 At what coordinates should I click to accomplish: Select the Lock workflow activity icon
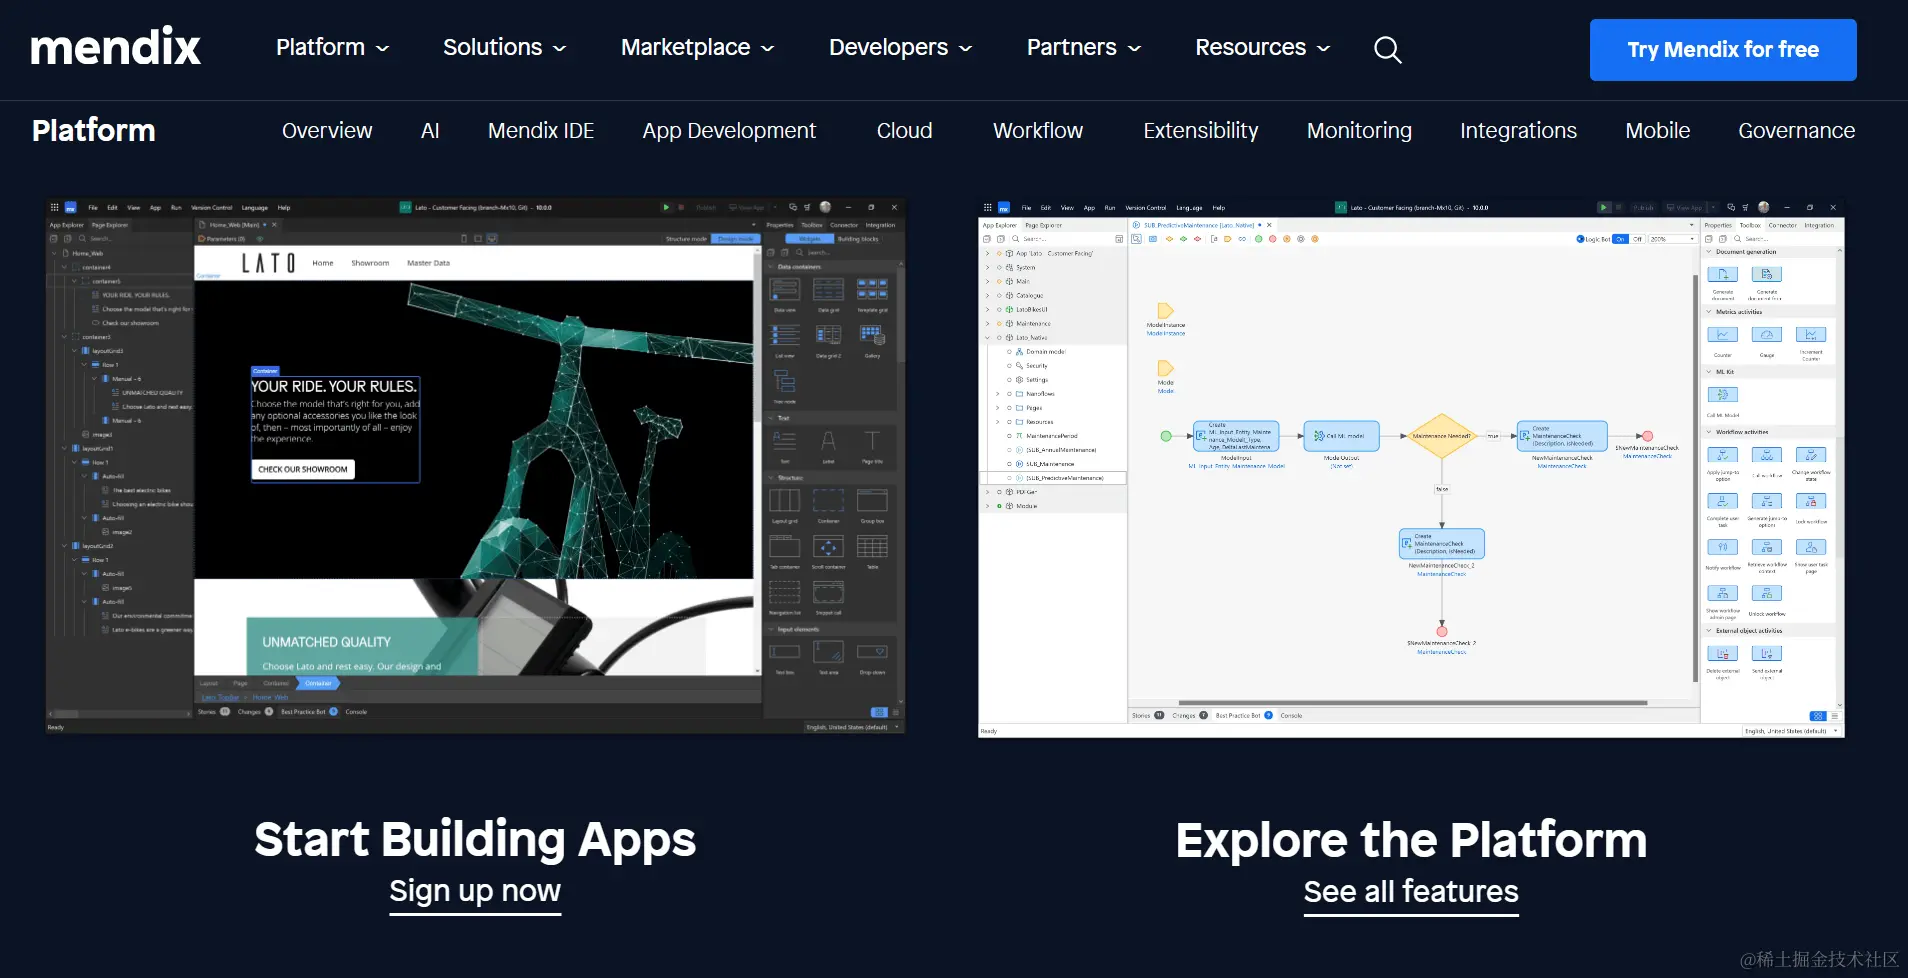[1812, 501]
